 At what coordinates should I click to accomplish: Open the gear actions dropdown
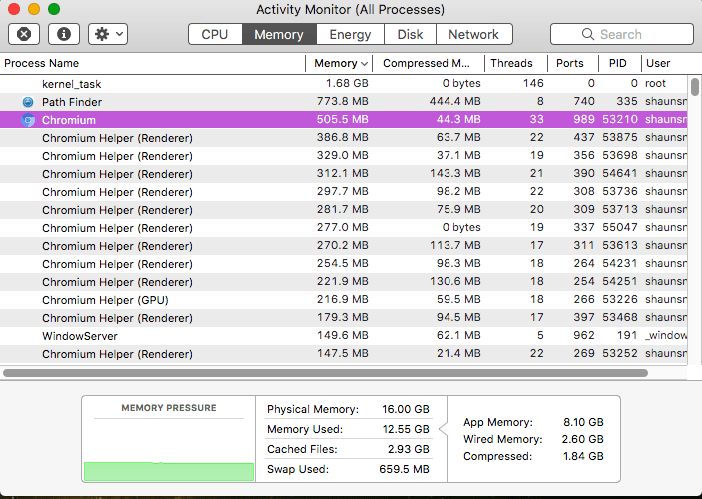(x=108, y=34)
